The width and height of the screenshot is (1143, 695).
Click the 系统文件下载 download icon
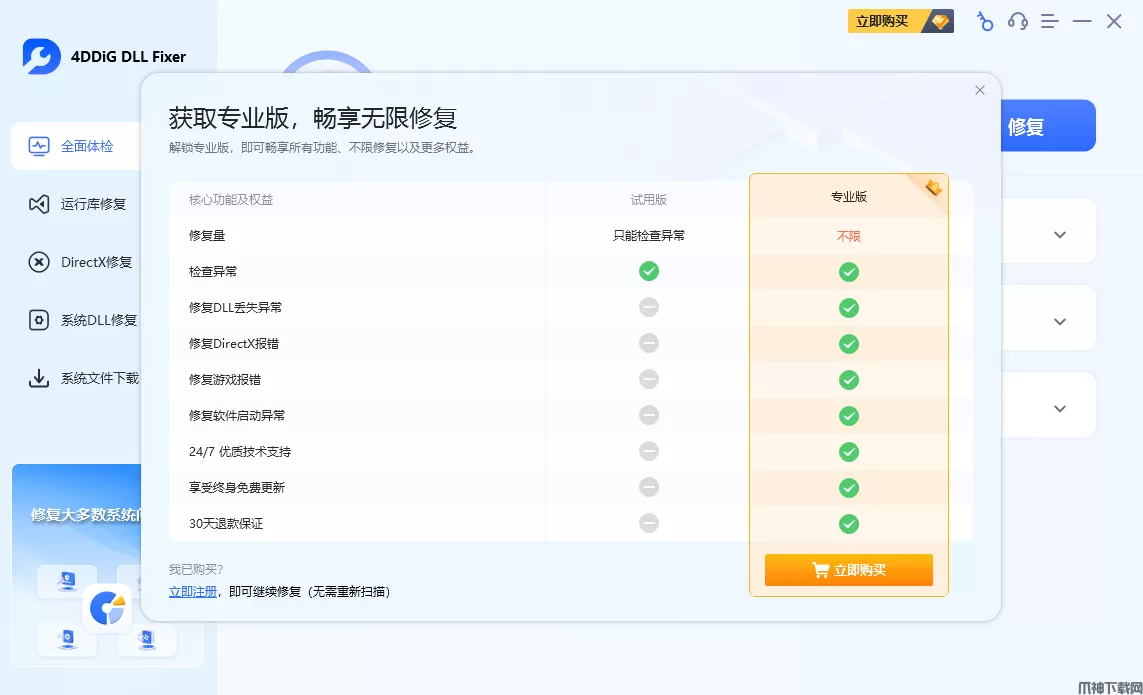pos(39,378)
